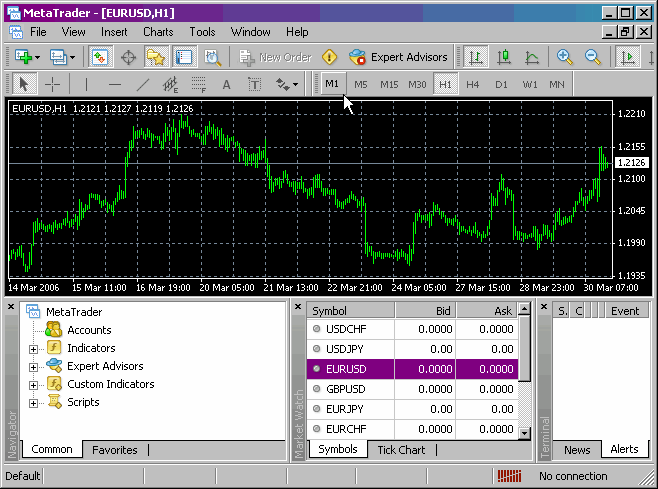
Task: Switch to W1 timeframe
Action: click(530, 84)
